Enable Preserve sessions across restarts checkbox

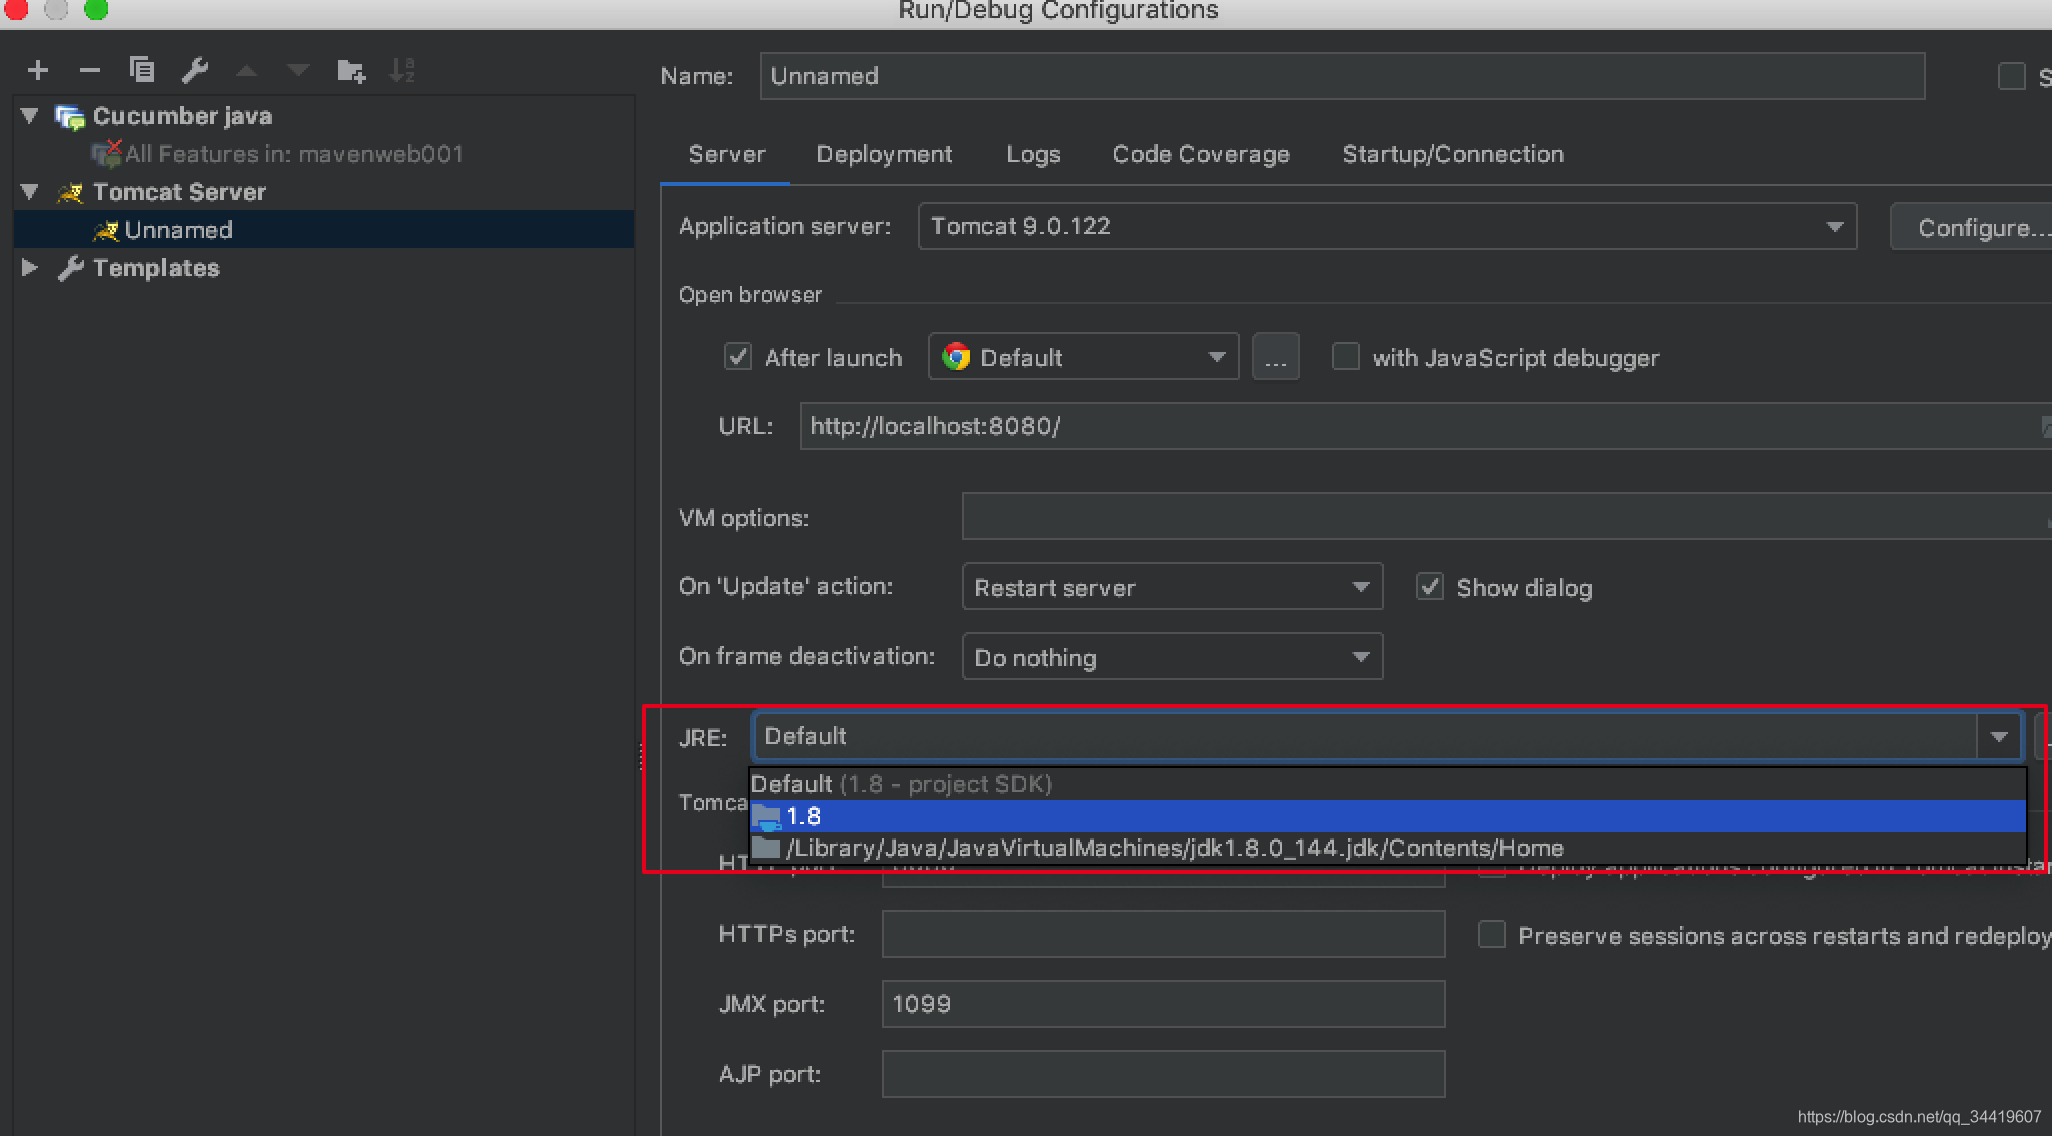pos(1492,935)
